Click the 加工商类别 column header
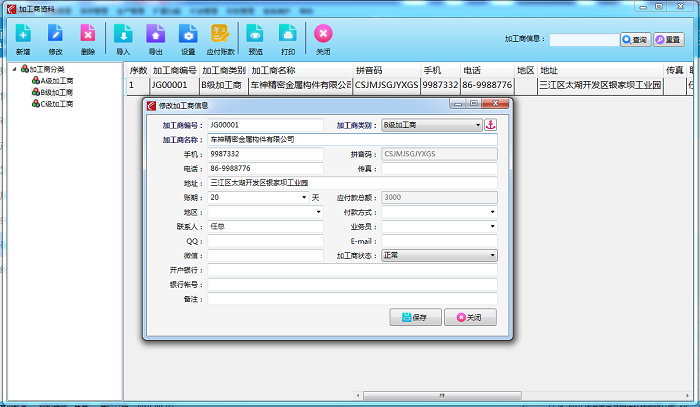Image resolution: width=700 pixels, height=407 pixels. pos(224,70)
